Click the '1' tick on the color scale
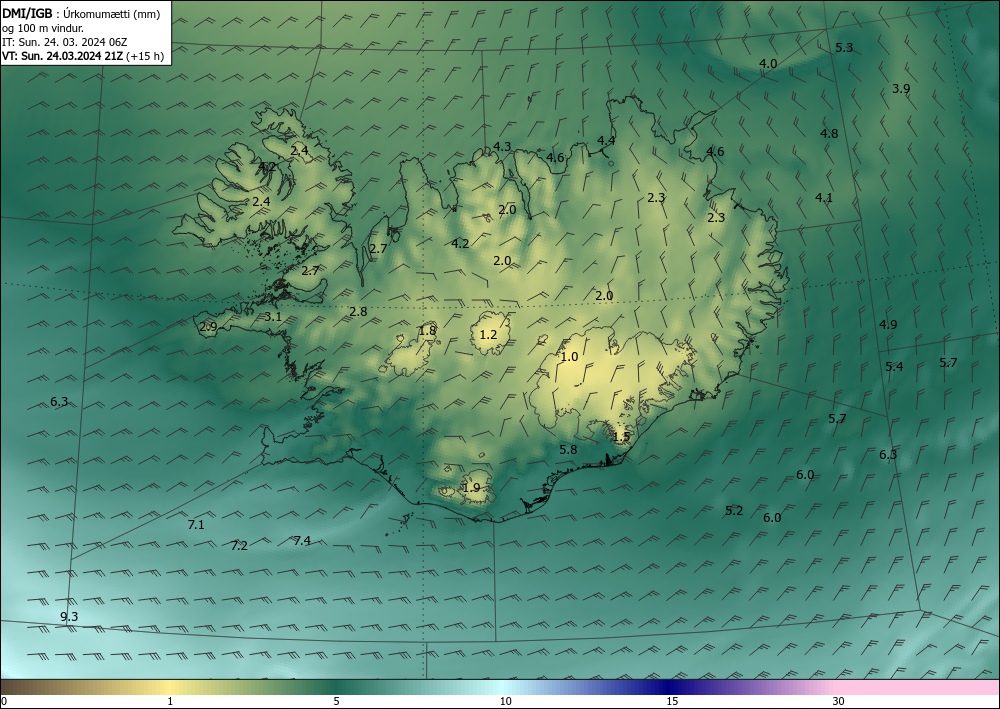This screenshot has height=709, width=1000. point(170,702)
